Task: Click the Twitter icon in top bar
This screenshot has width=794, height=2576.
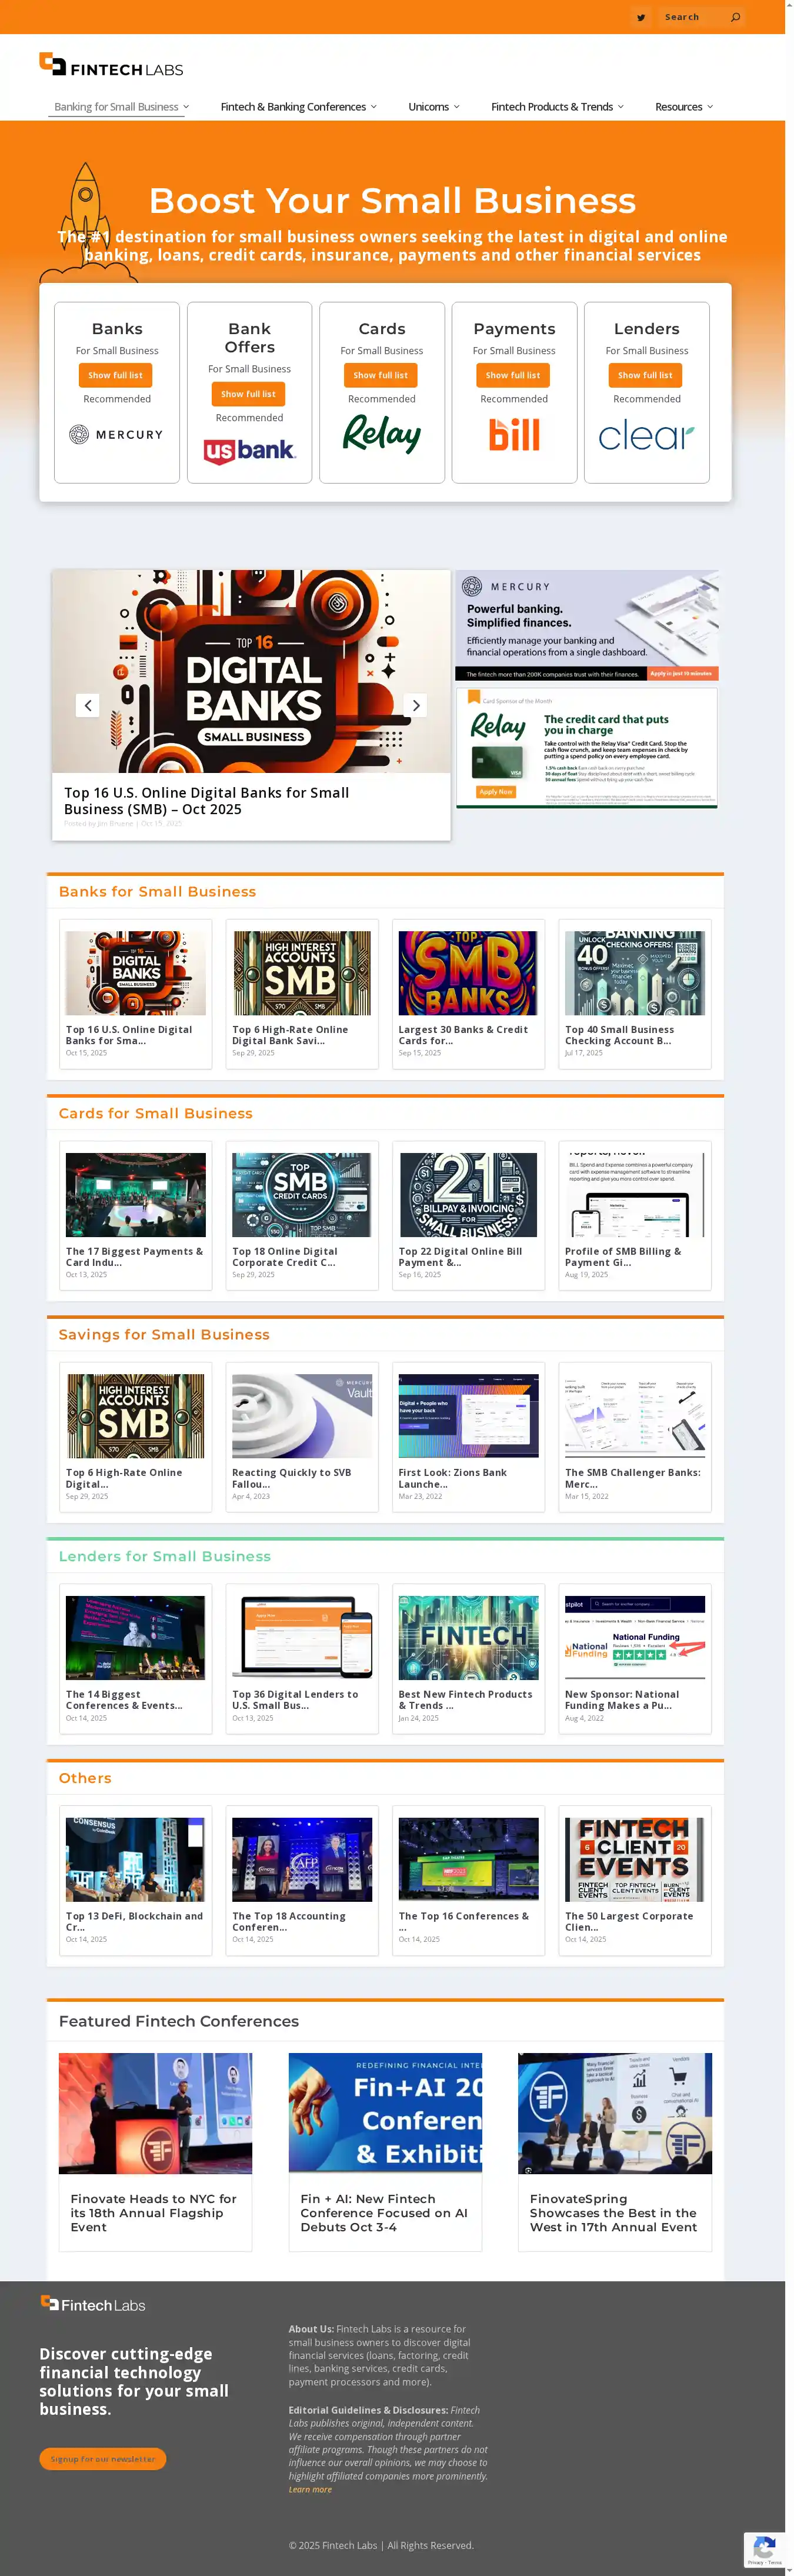Action: (641, 17)
